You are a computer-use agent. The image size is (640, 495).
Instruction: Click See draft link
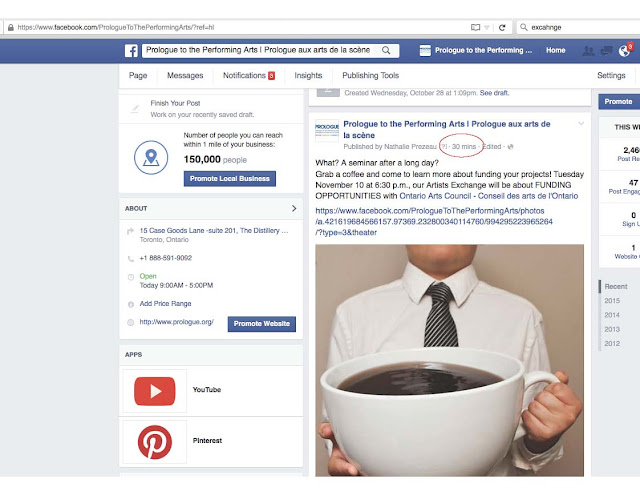494,93
